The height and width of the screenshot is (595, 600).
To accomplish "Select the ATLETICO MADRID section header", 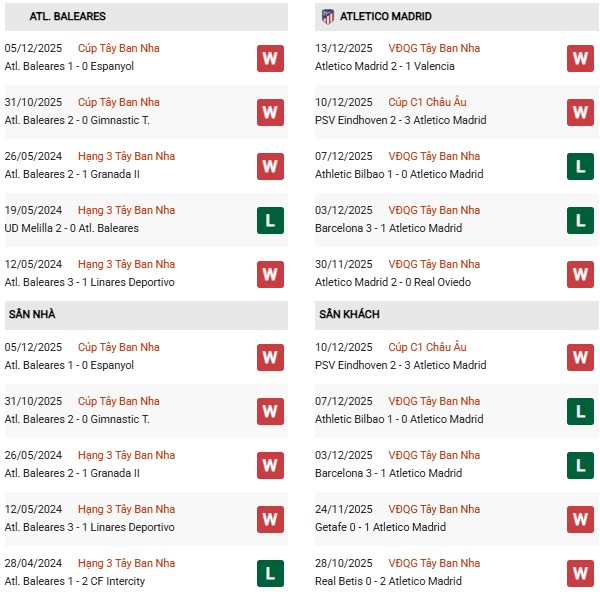I will pyautogui.click(x=385, y=17).
